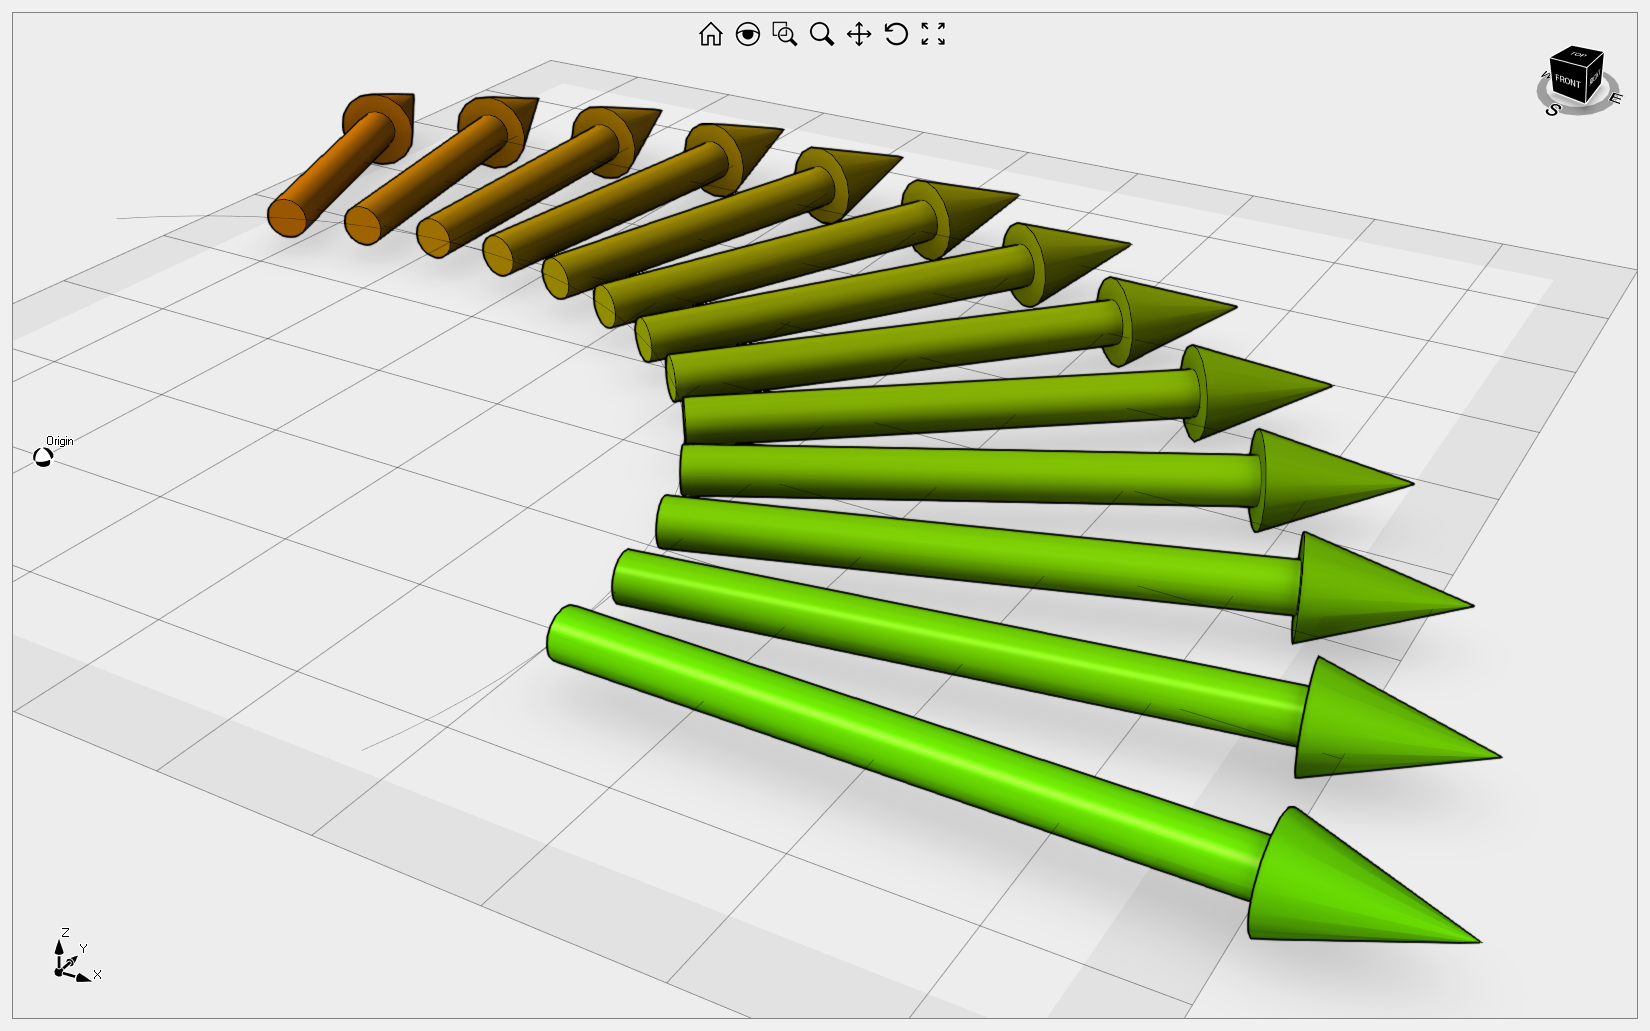Screen dimensions: 1650x1031
Task: Click the TOP face of the view cube
Action: click(x=1576, y=54)
